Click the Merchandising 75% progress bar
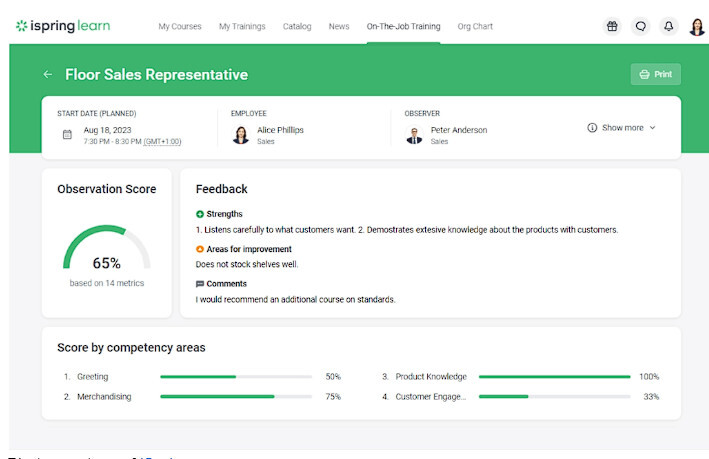Image resolution: width=709 pixels, height=459 pixels. coord(236,397)
